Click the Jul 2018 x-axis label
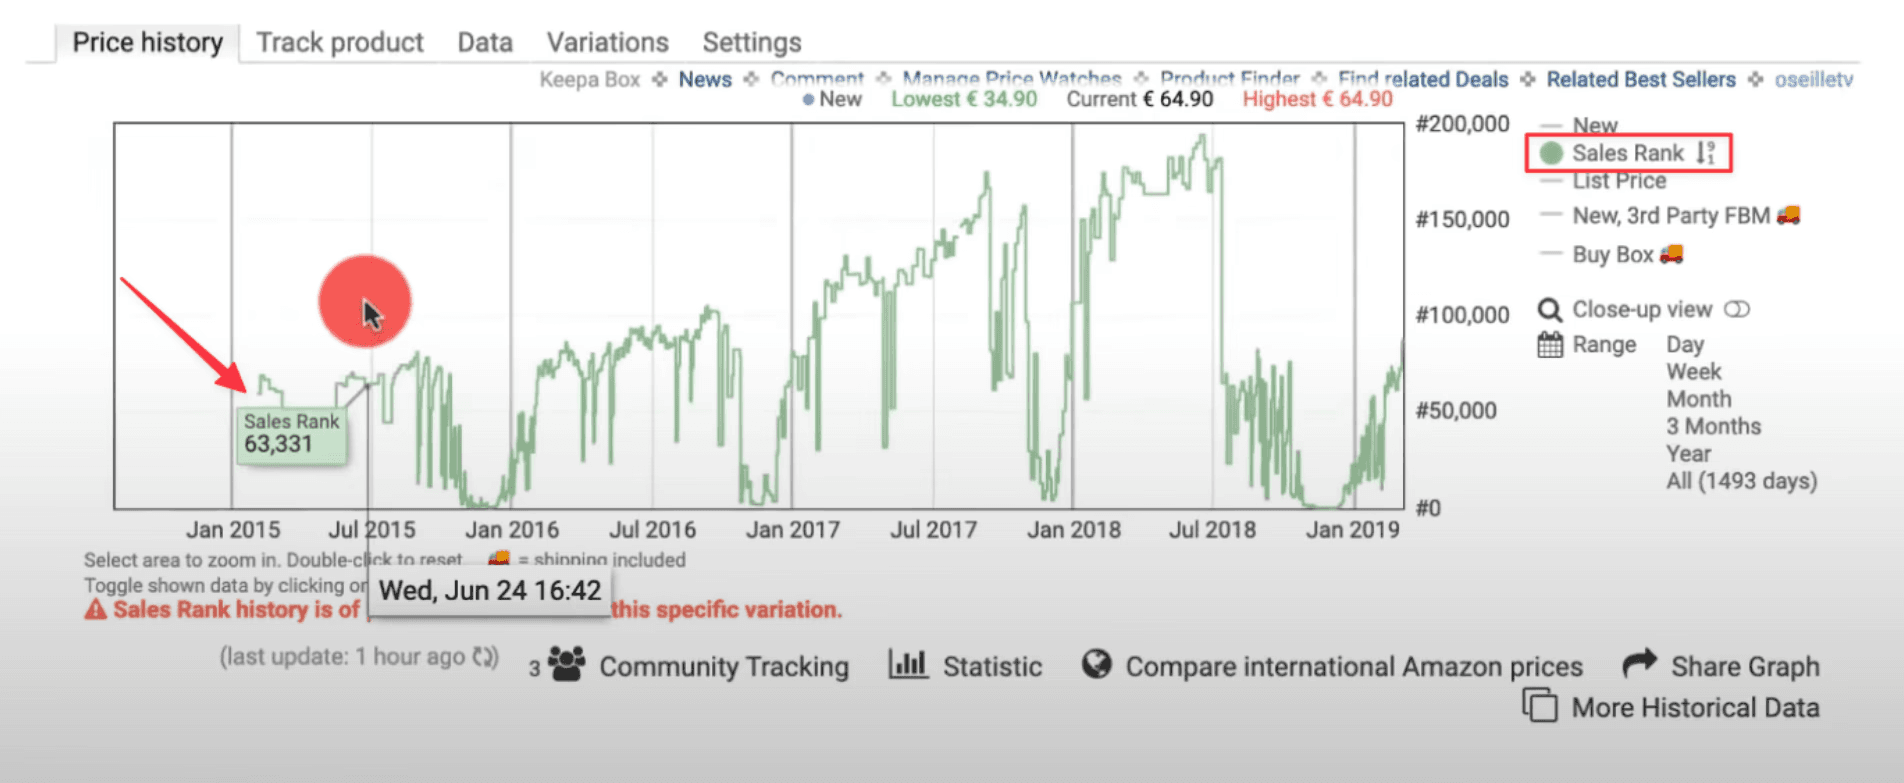1904x783 pixels. tap(1212, 530)
